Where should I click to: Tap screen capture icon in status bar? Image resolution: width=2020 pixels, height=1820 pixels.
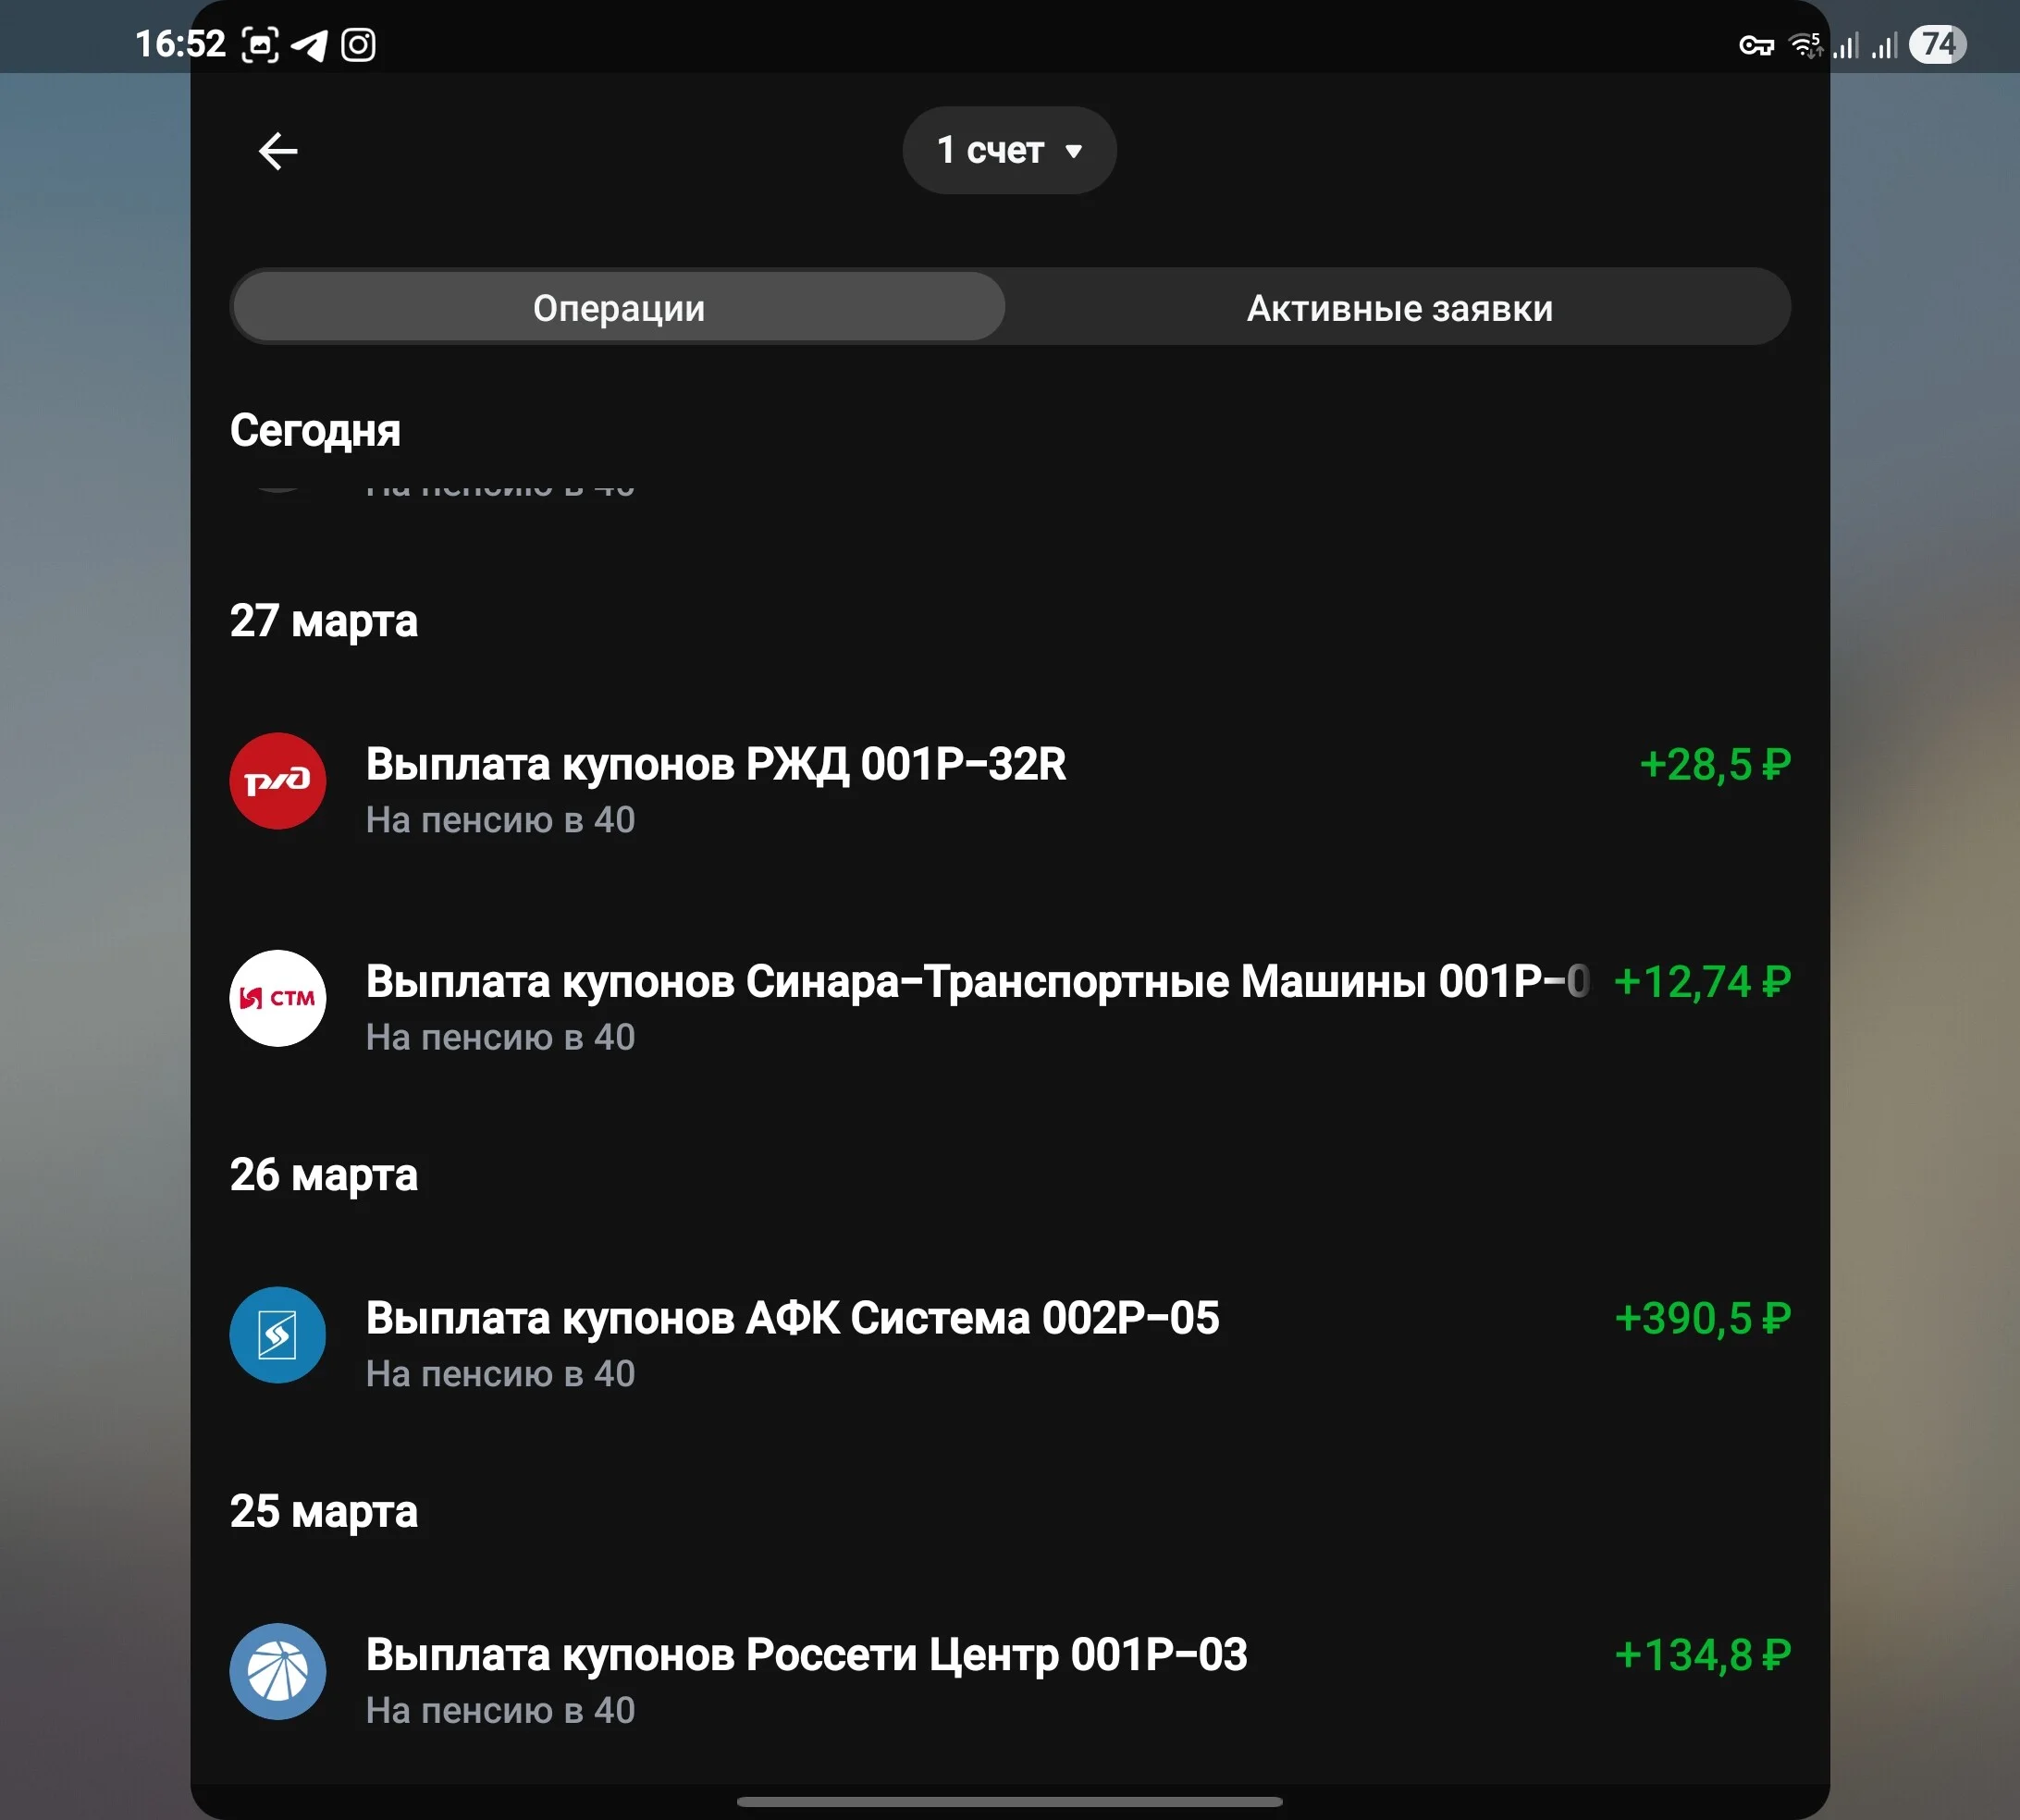(x=260, y=45)
